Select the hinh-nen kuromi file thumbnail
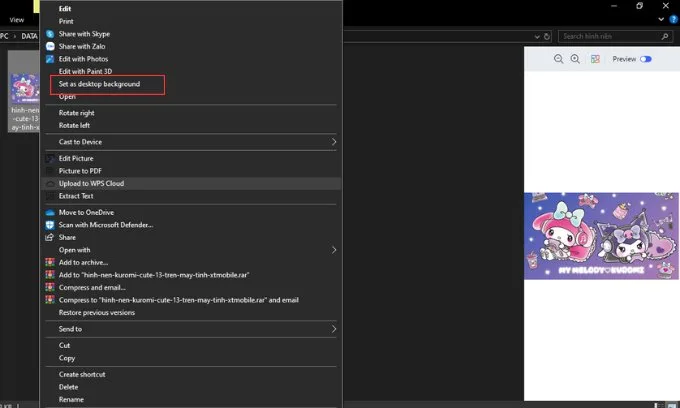The width and height of the screenshot is (680, 408). [24, 91]
